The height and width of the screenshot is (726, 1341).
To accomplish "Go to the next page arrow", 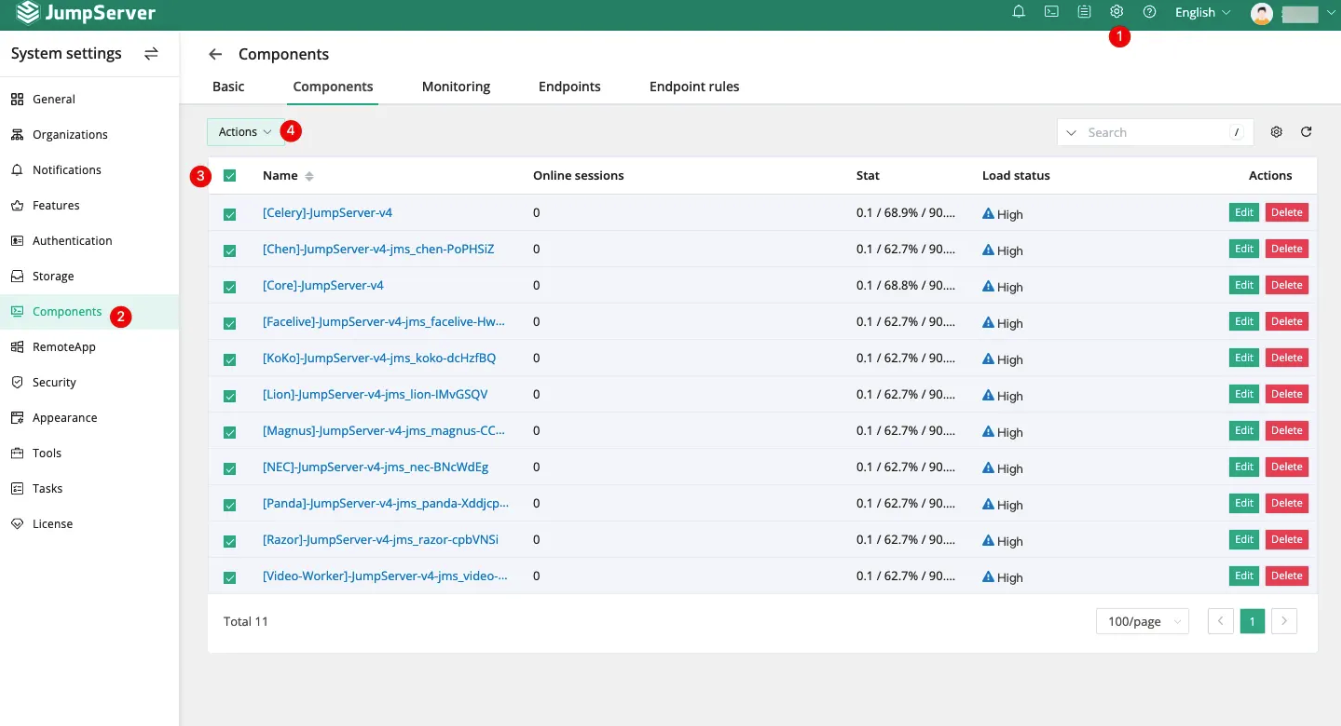I will pyautogui.click(x=1285, y=621).
